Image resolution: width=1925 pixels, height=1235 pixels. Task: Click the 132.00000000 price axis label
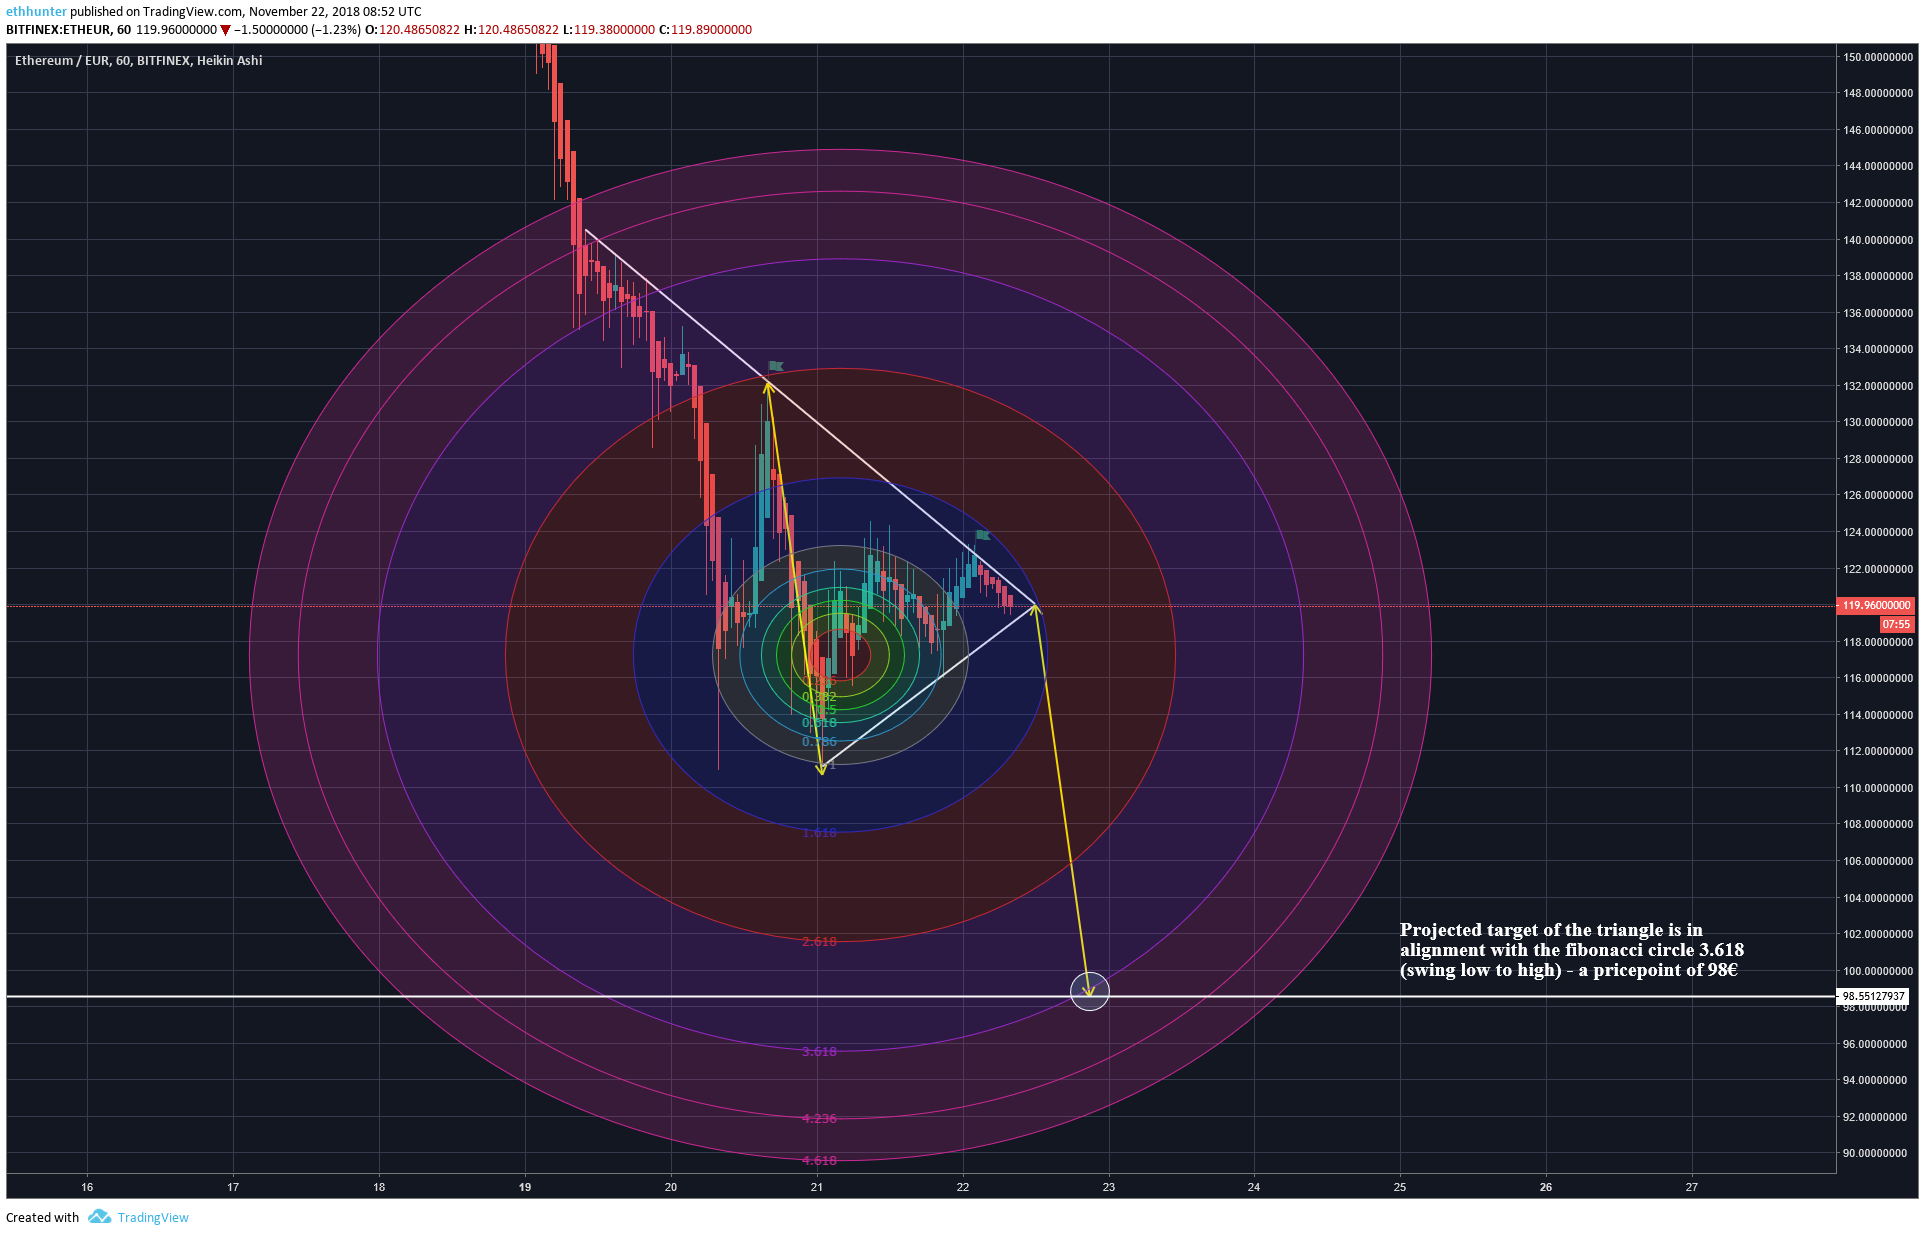coord(1877,386)
